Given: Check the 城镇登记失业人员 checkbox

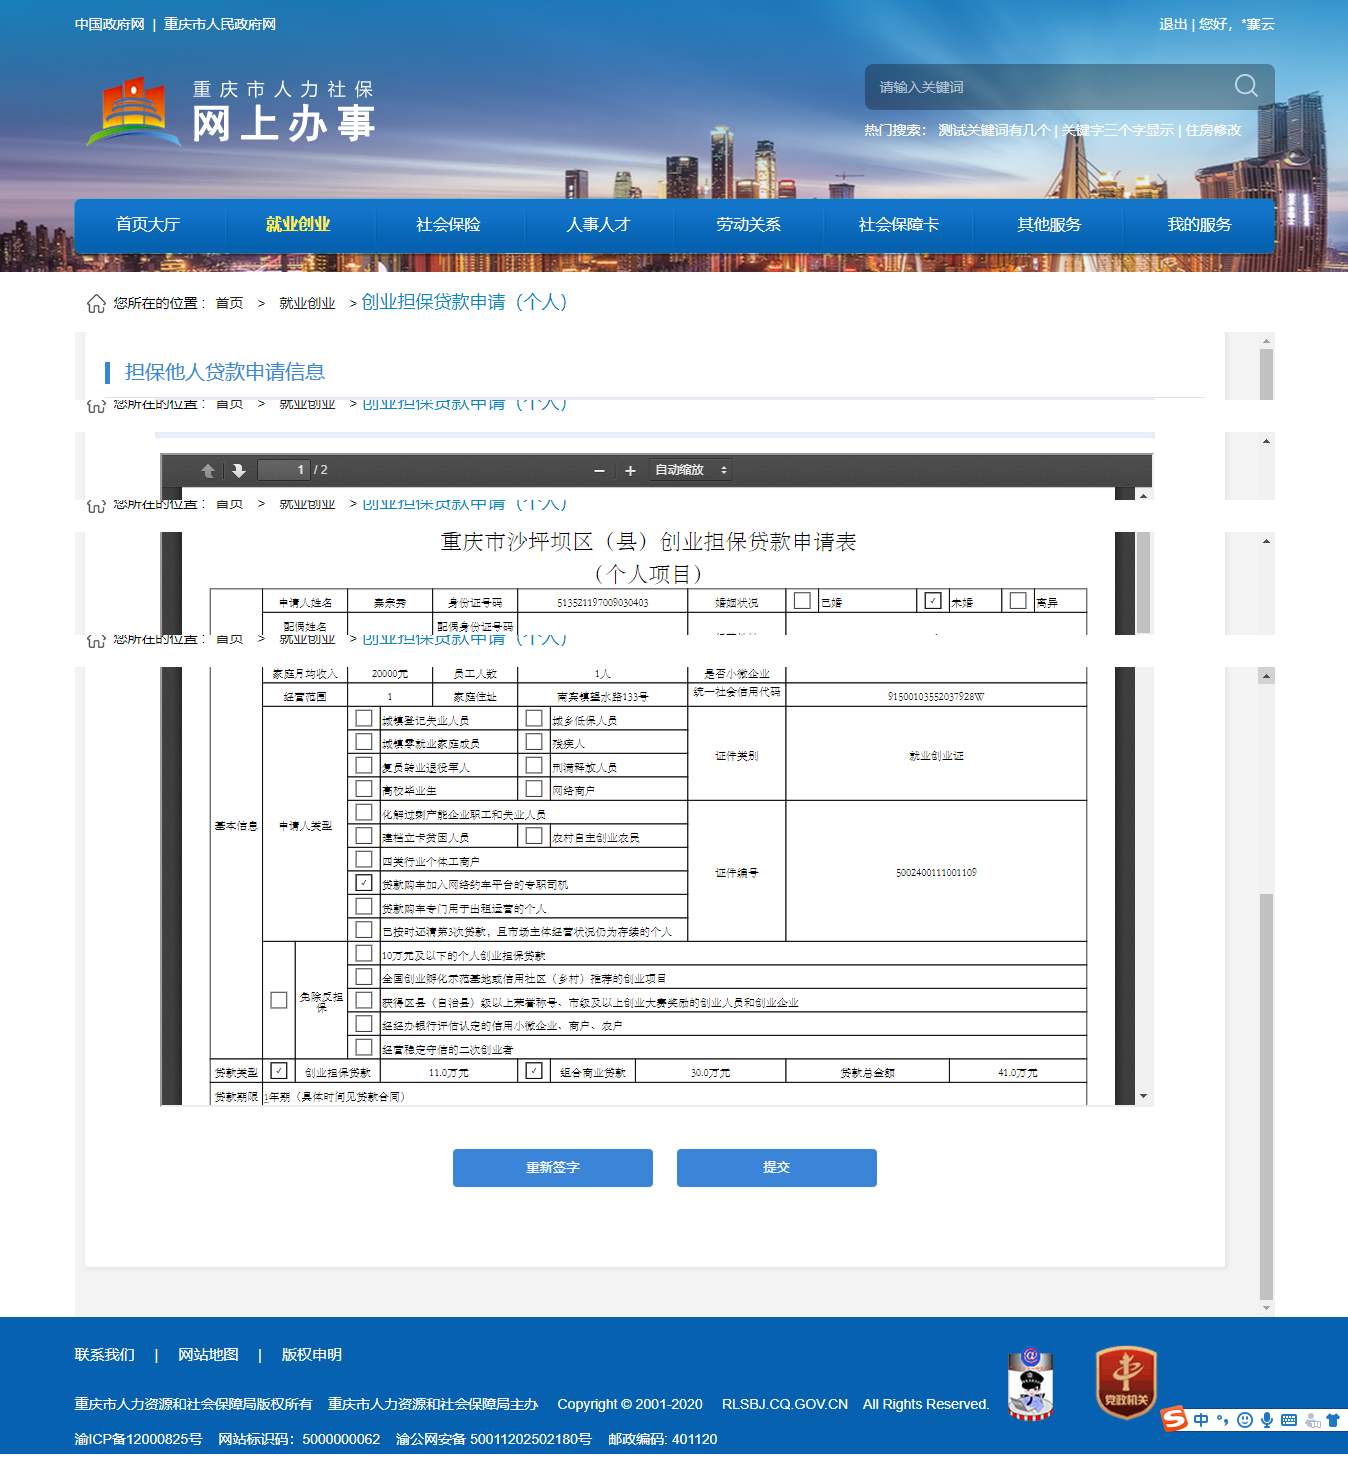Looking at the screenshot, I should [364, 719].
